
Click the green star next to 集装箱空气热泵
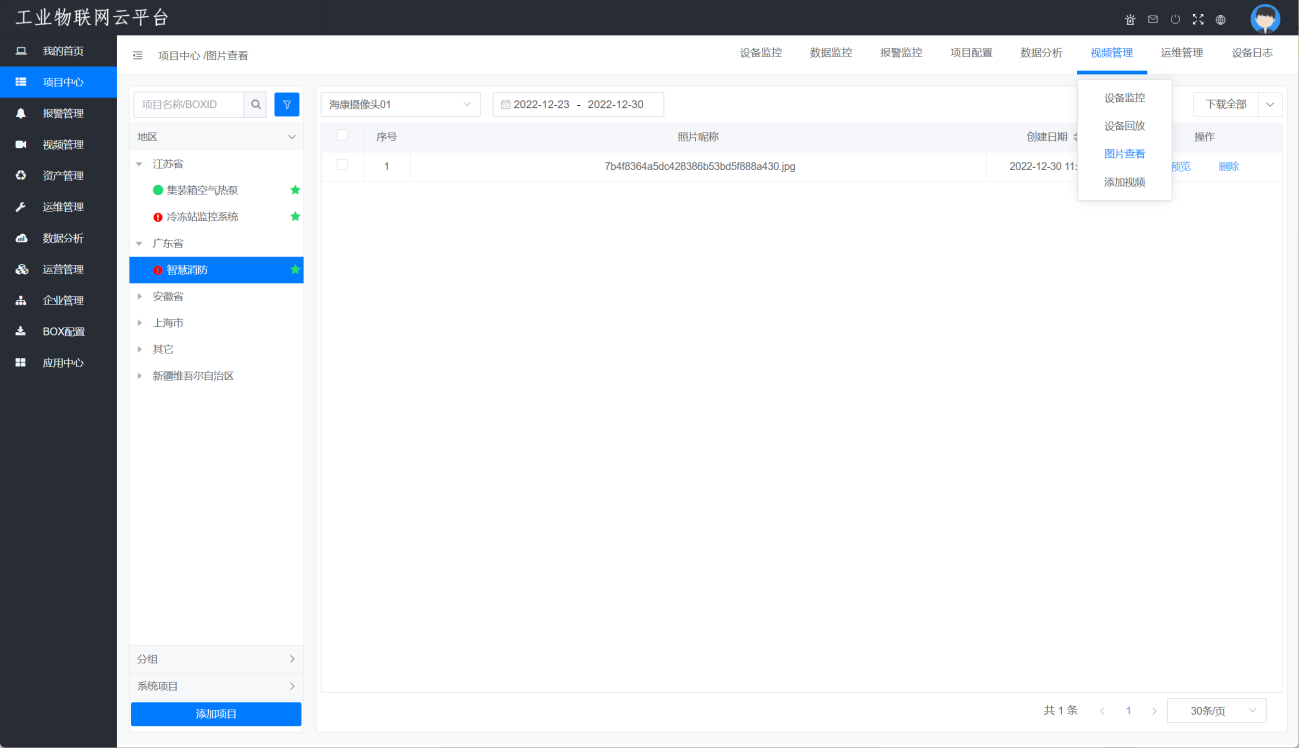tap(295, 189)
